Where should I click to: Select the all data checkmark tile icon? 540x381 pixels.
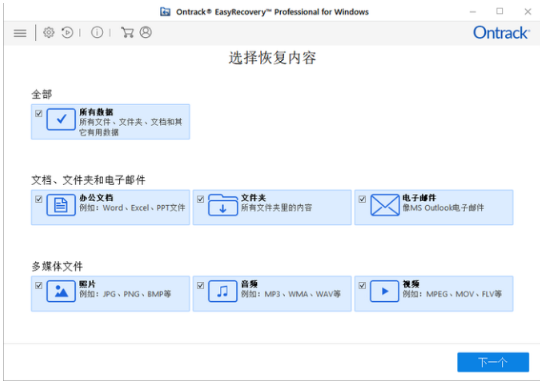click(61, 119)
